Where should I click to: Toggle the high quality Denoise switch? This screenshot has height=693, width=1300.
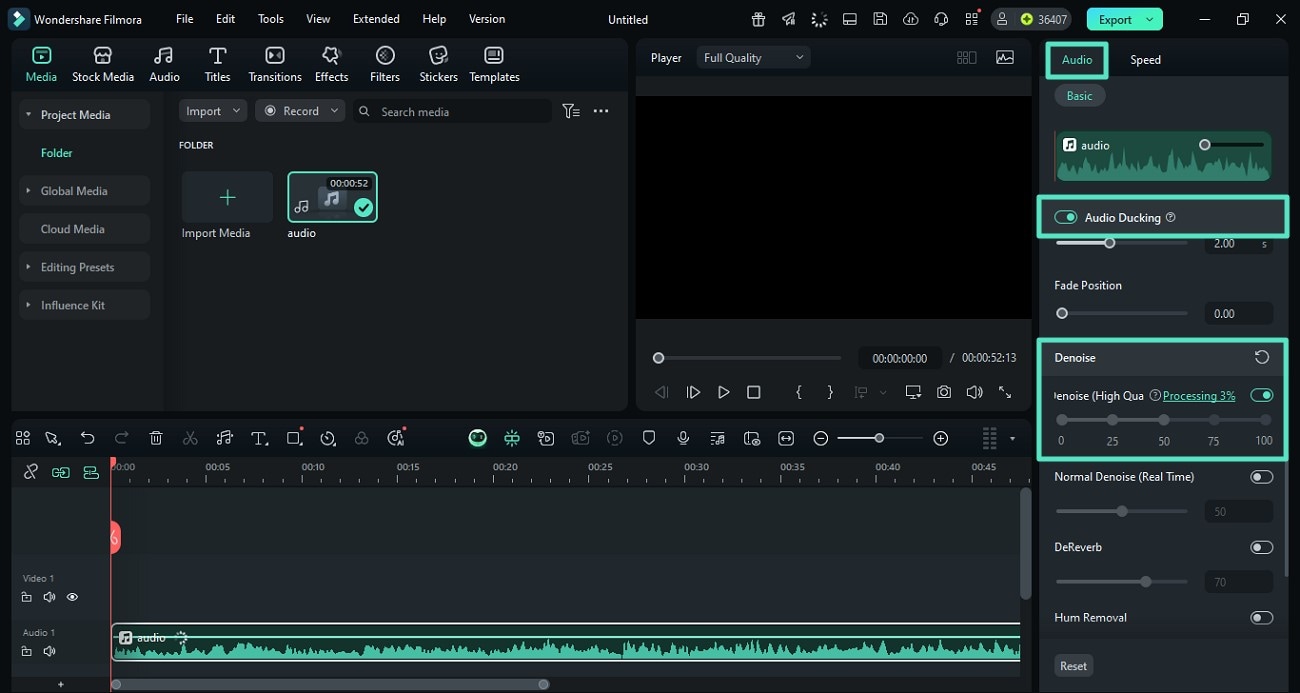[x=1262, y=395]
